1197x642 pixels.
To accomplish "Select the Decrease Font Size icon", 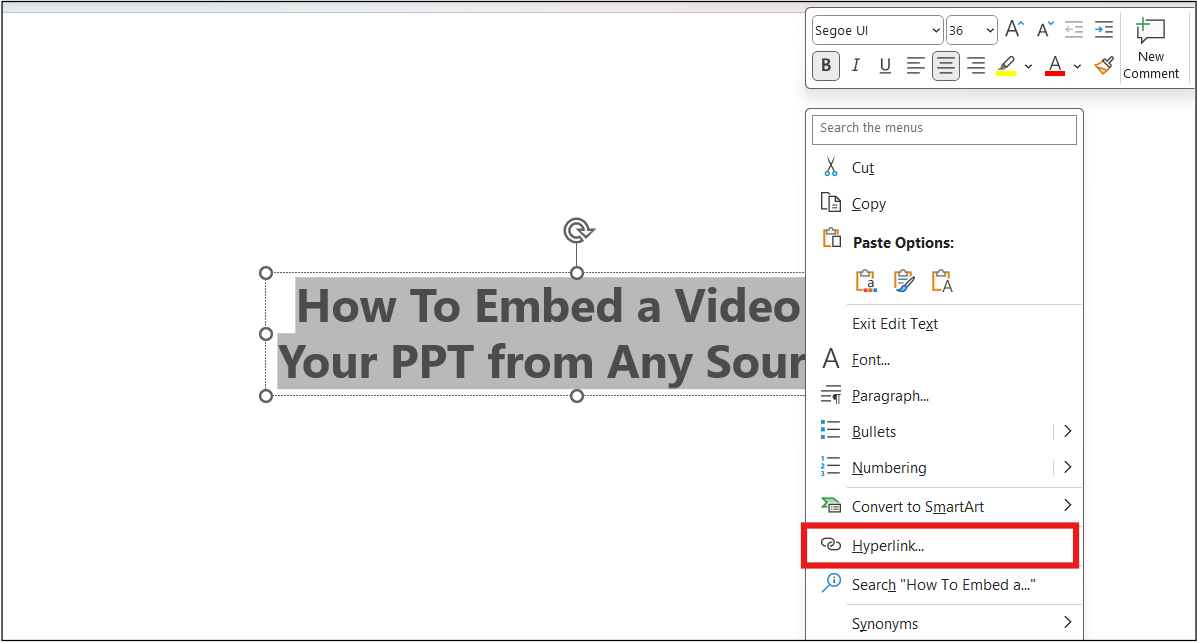I will (1044, 29).
